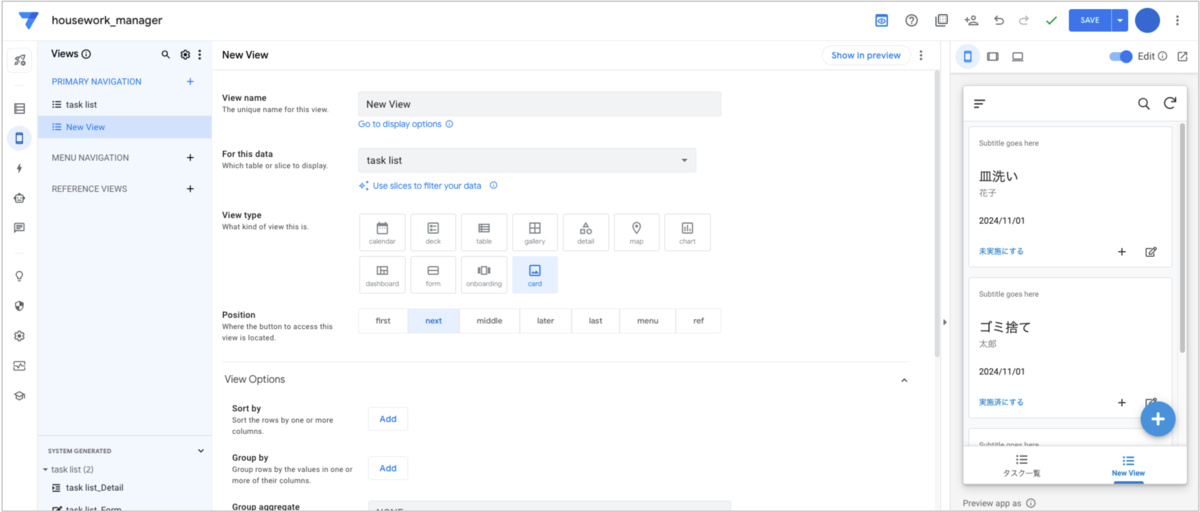Add a Sort by column
The height and width of the screenshot is (512, 1200).
pyautogui.click(x=388, y=419)
